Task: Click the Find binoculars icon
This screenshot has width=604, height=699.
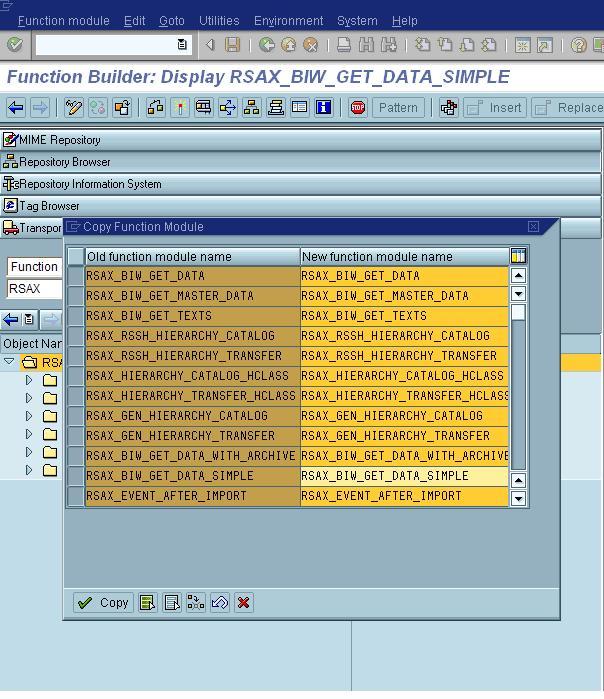Action: (366, 45)
